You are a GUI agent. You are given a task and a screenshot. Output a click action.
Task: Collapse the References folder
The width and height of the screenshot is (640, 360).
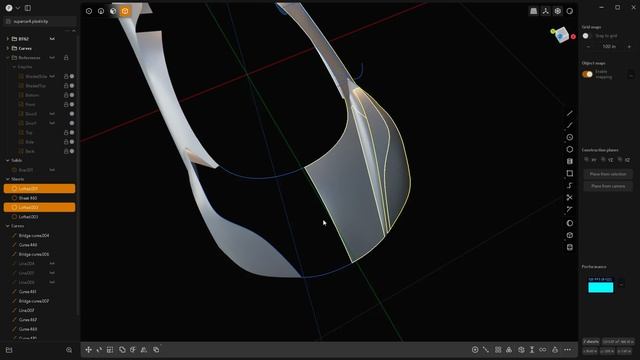click(x=7, y=58)
